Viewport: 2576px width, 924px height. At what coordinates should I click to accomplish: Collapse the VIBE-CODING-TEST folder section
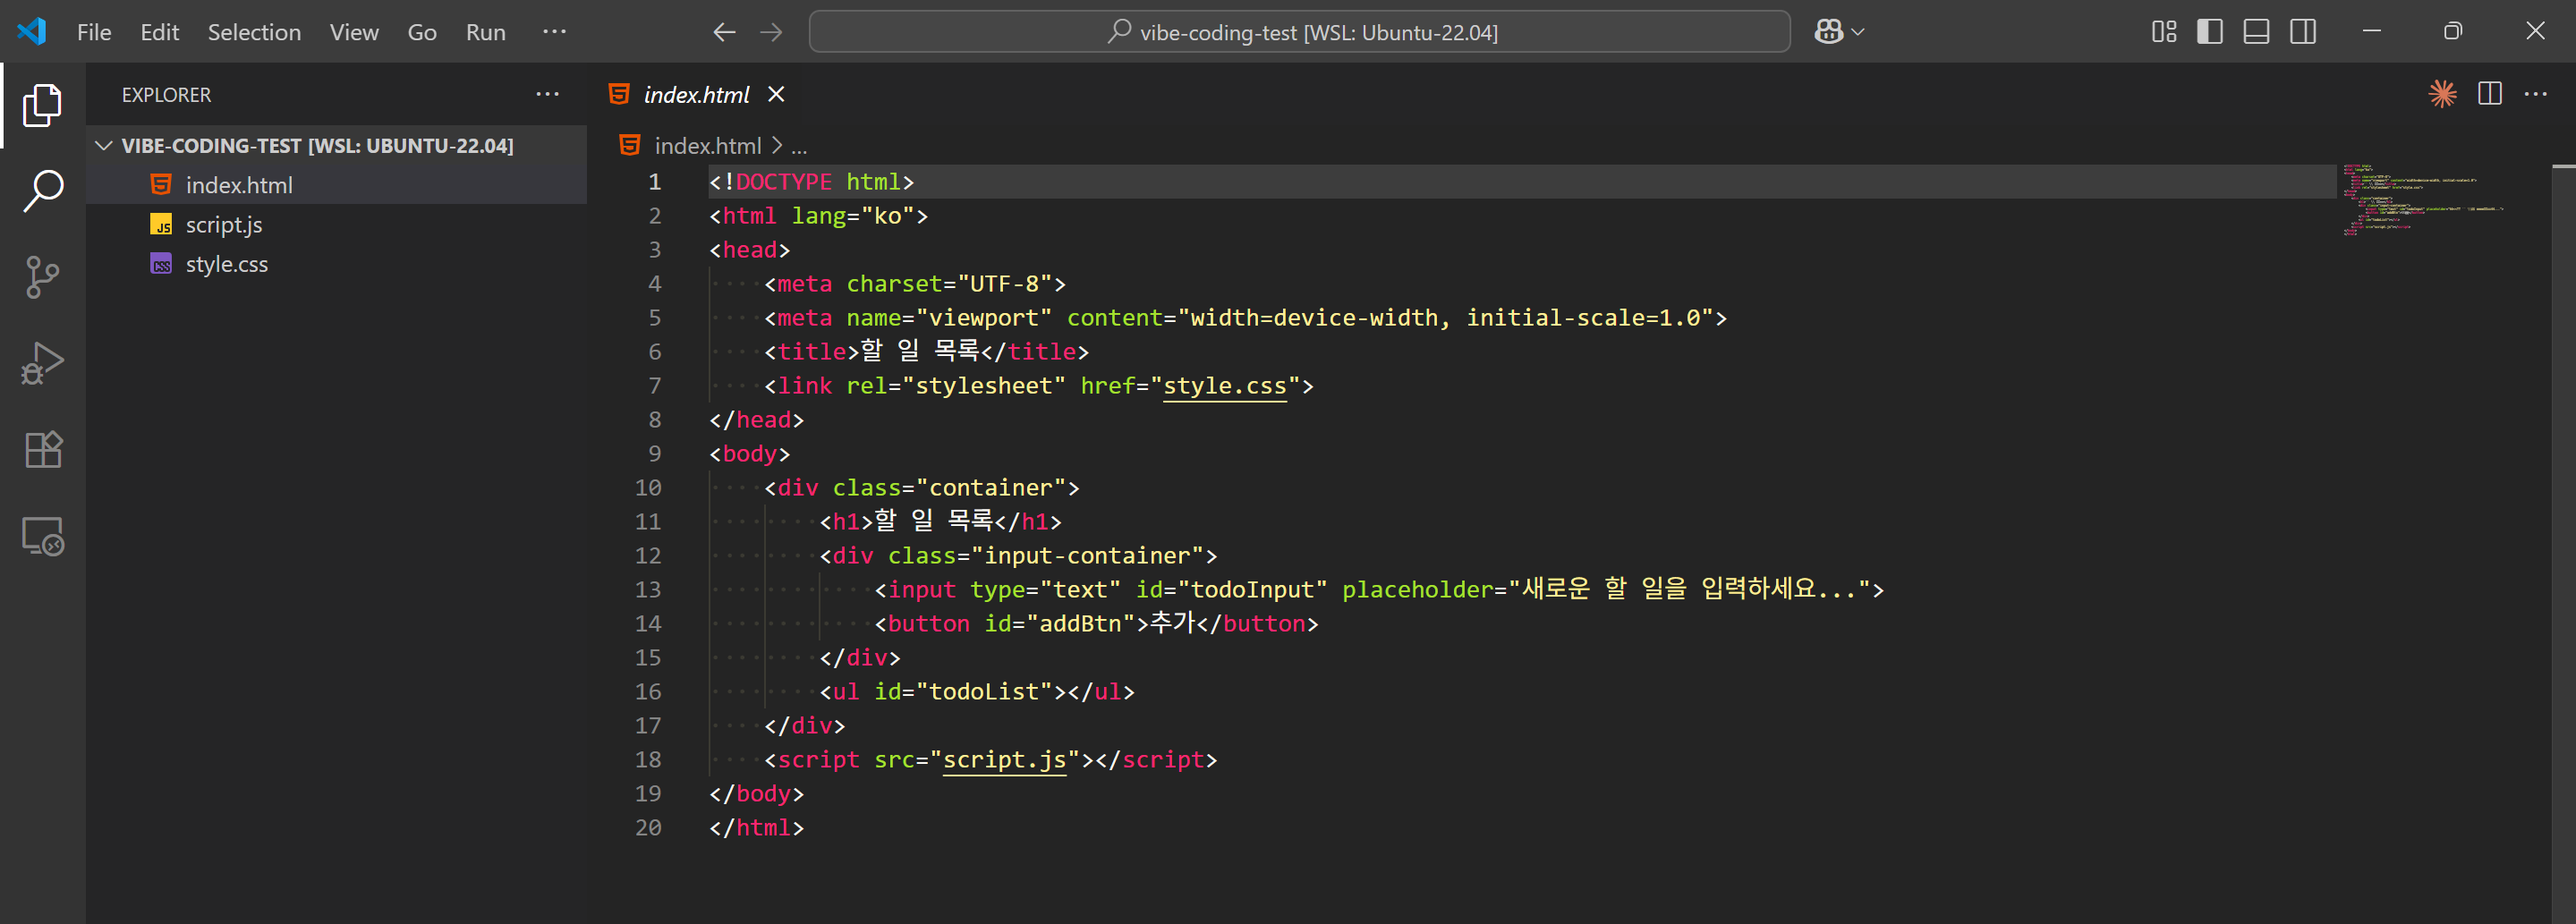point(336,146)
